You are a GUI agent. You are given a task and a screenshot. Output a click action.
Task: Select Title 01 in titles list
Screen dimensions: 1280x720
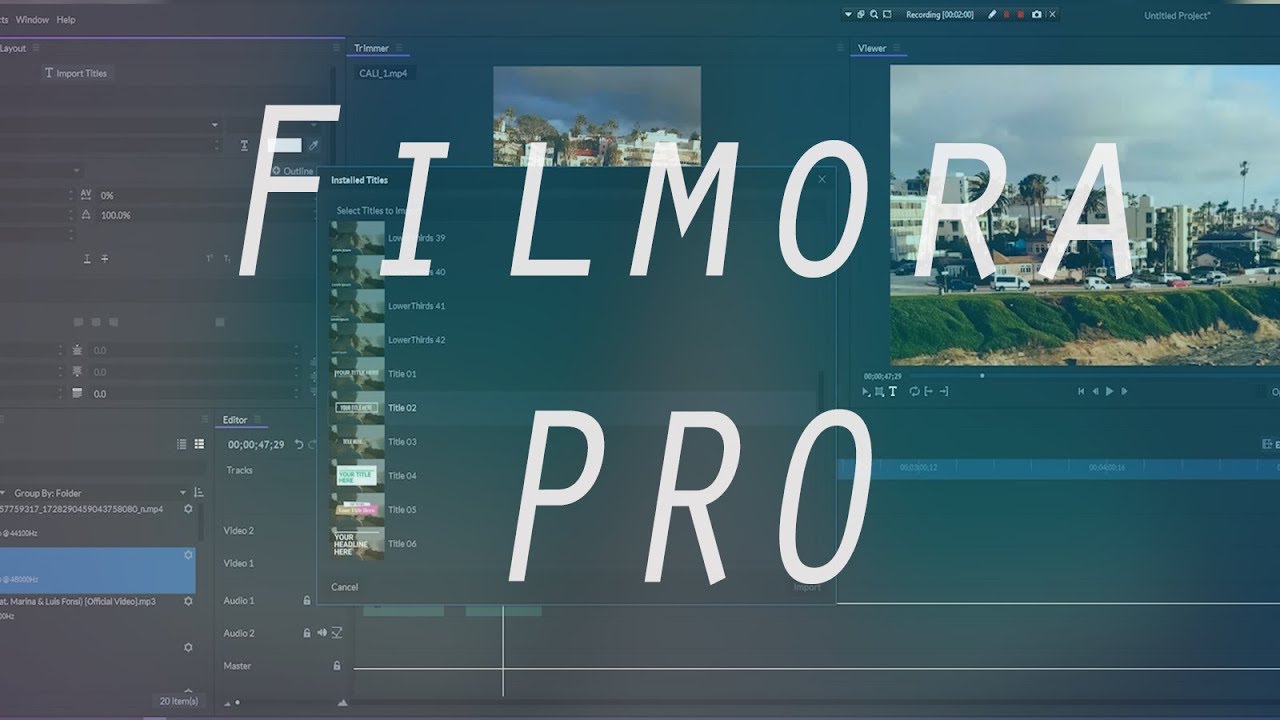(402, 374)
